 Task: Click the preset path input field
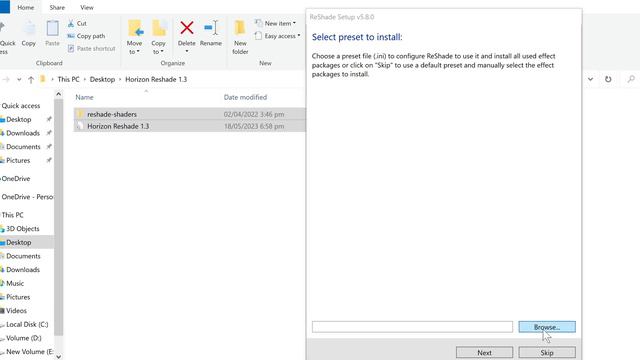click(x=412, y=327)
